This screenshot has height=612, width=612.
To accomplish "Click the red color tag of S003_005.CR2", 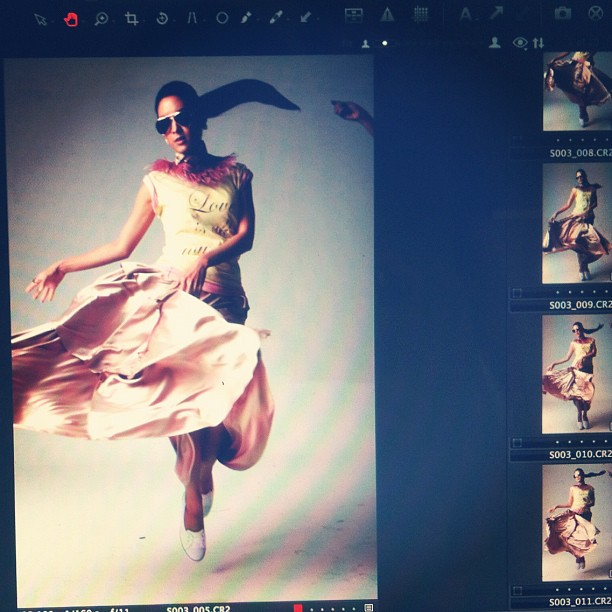I will point(298,608).
